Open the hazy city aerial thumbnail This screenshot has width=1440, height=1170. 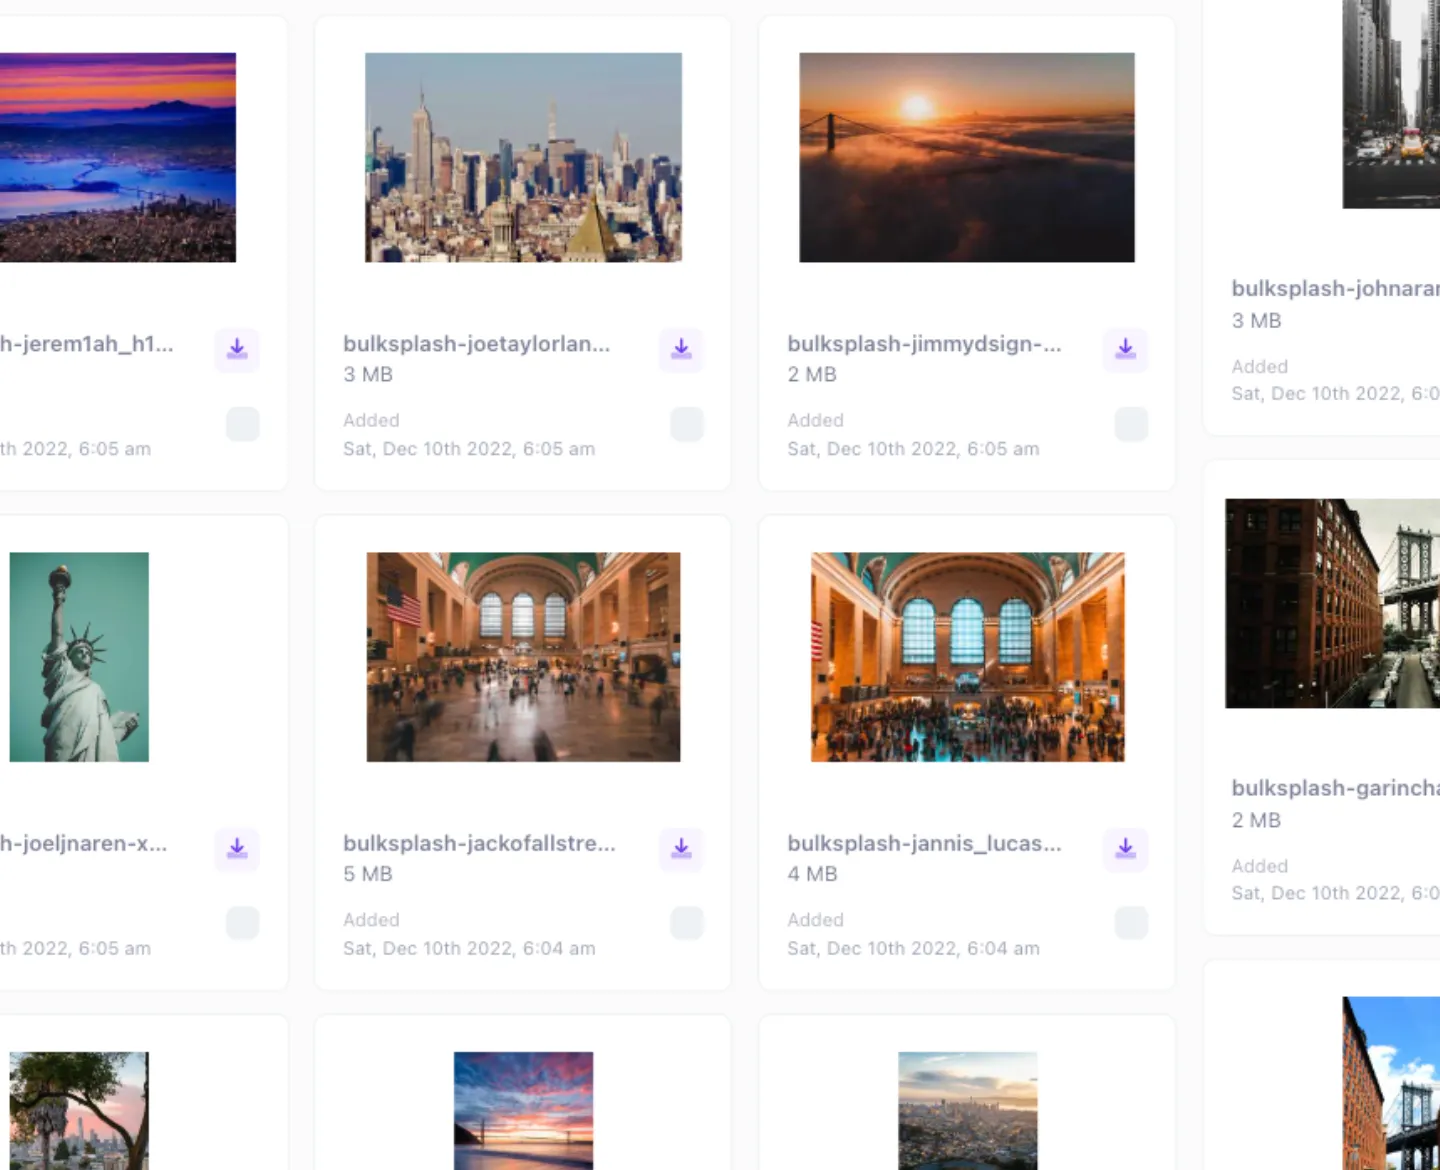pos(967,1111)
